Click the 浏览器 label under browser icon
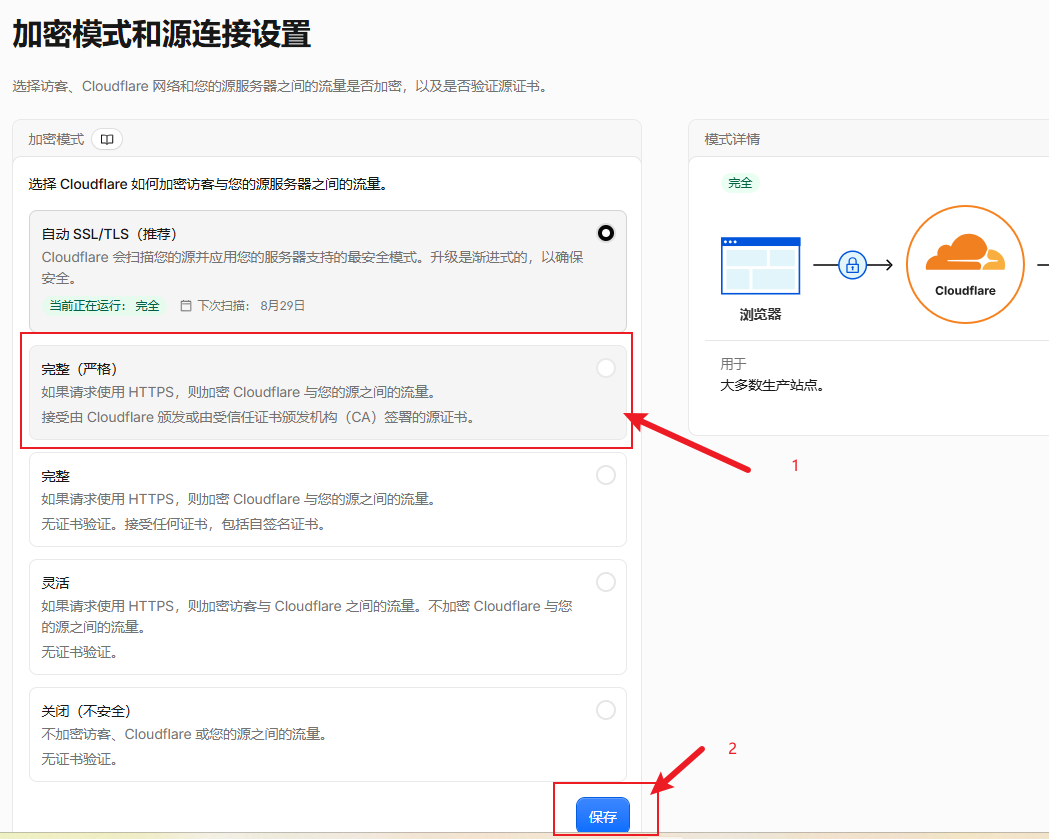 point(760,314)
